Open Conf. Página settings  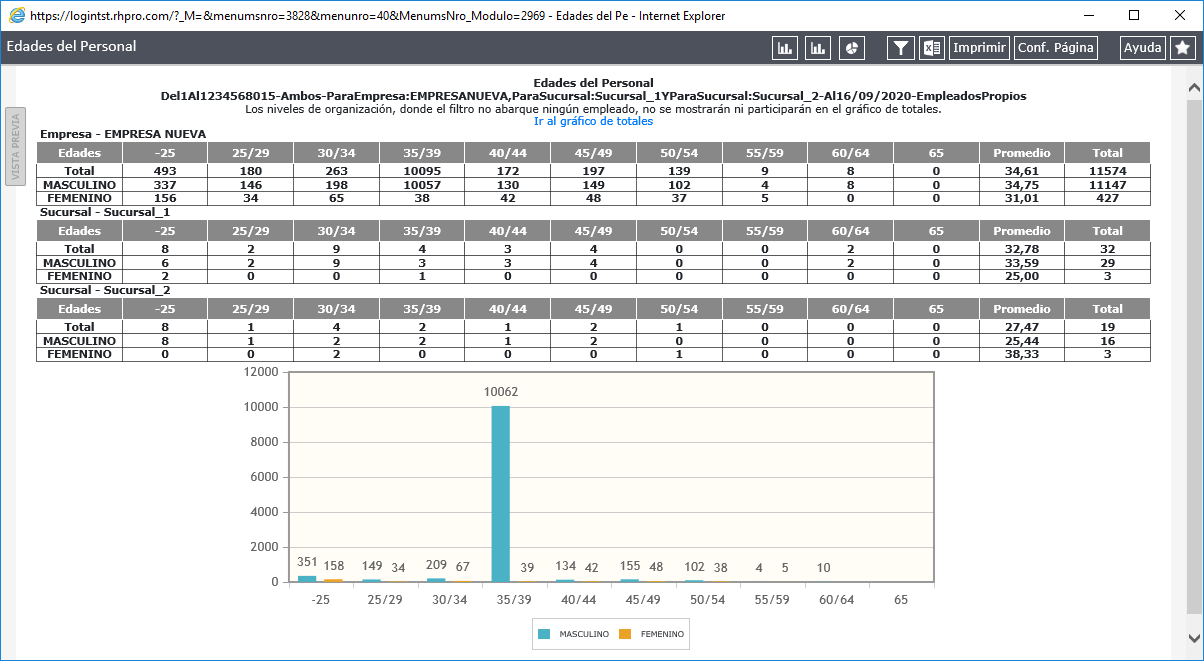[x=1055, y=47]
